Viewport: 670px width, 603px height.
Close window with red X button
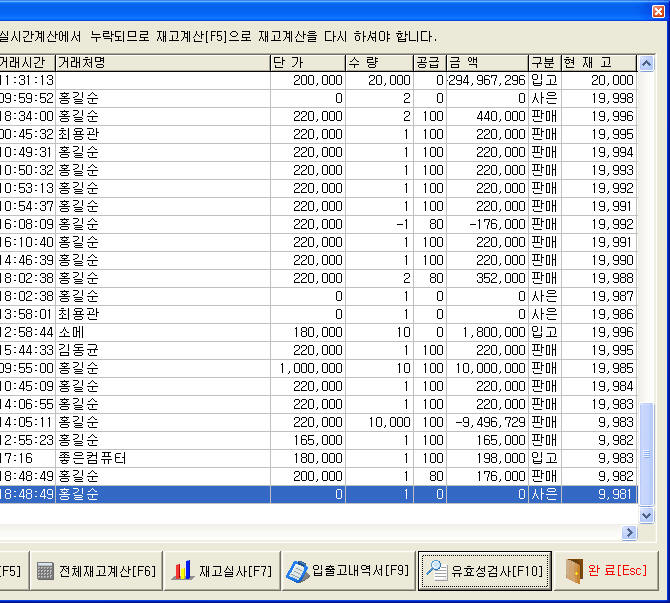point(658,12)
